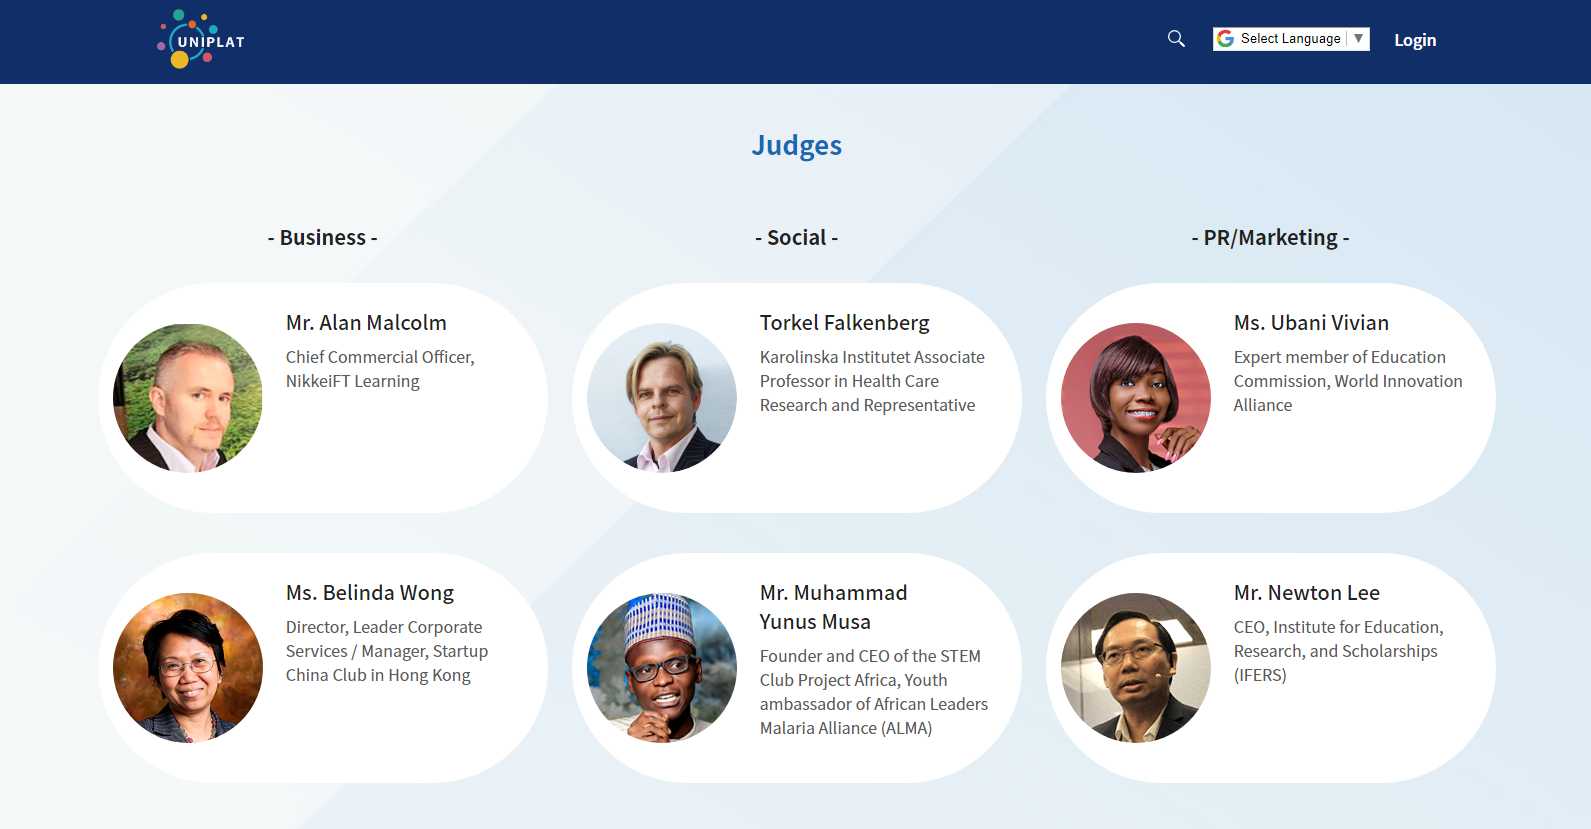
Task: Click Mr. Muhammad Yunus Musa's portrait photo
Action: pos(662,668)
